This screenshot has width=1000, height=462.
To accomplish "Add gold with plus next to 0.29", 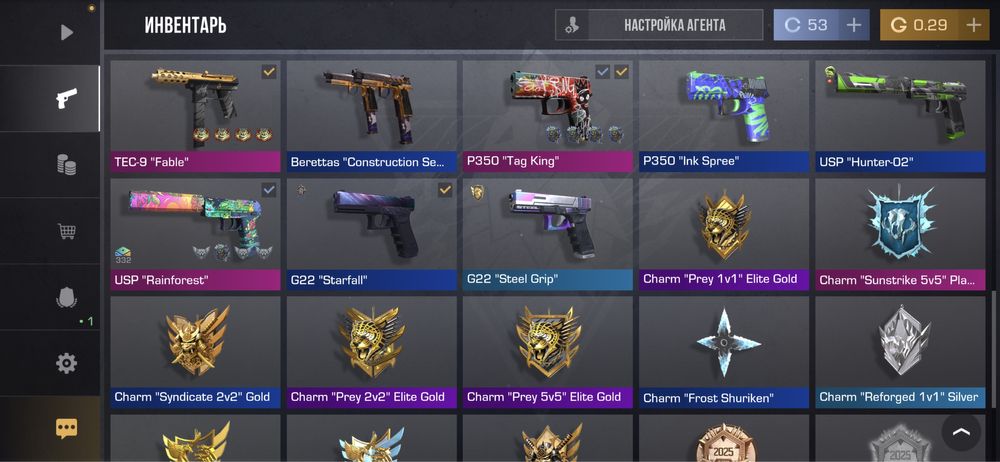I will click(x=973, y=26).
